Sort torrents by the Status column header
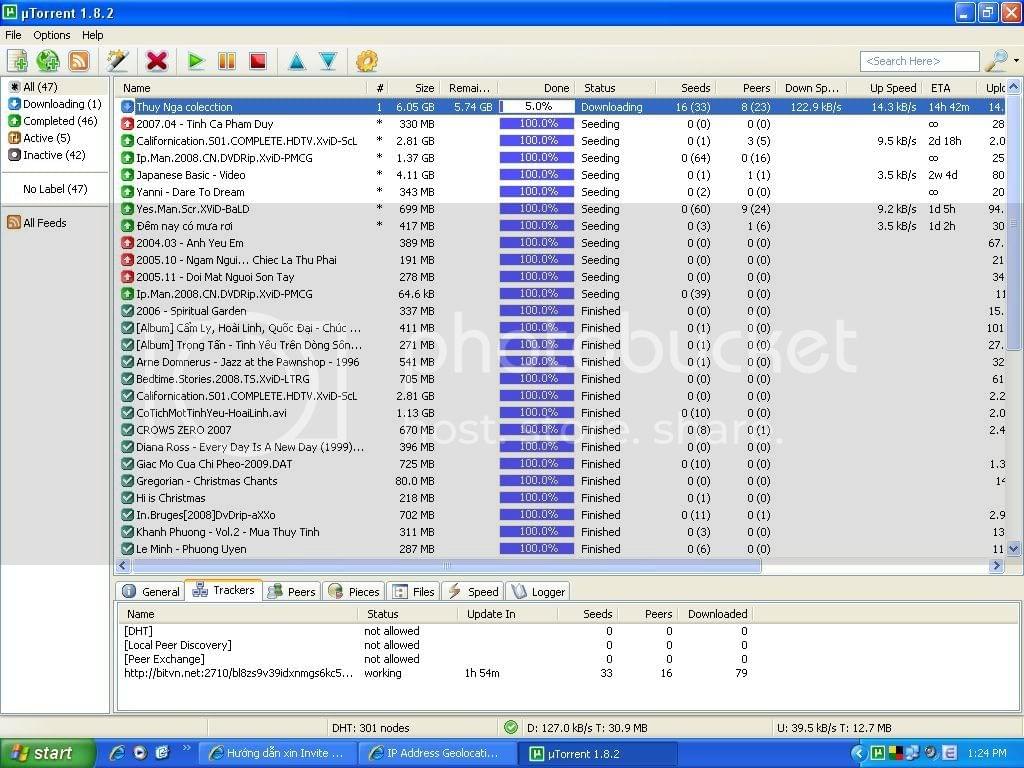The image size is (1024, 768). pyautogui.click(x=615, y=88)
